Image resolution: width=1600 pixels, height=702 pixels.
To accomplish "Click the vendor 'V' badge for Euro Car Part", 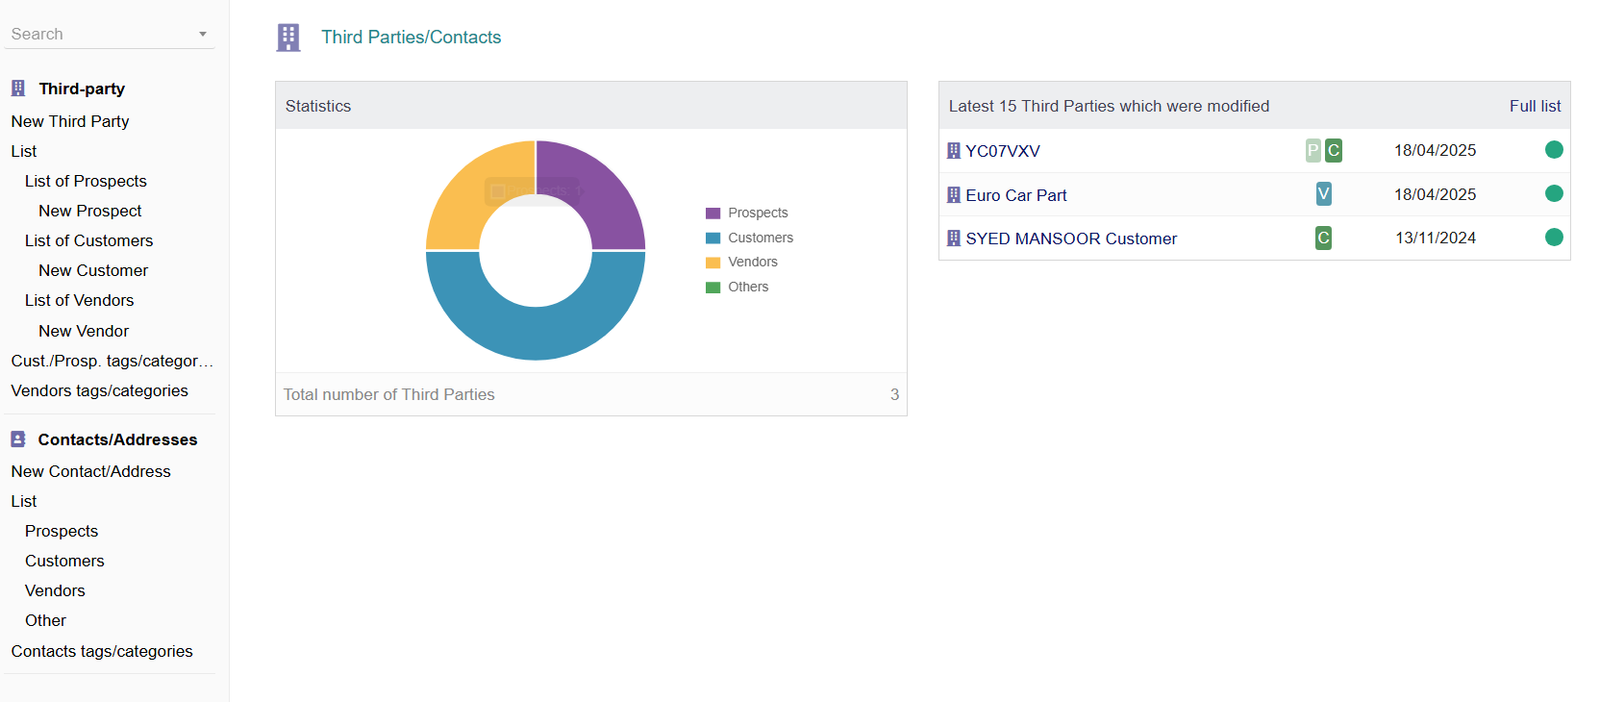I will (1323, 194).
